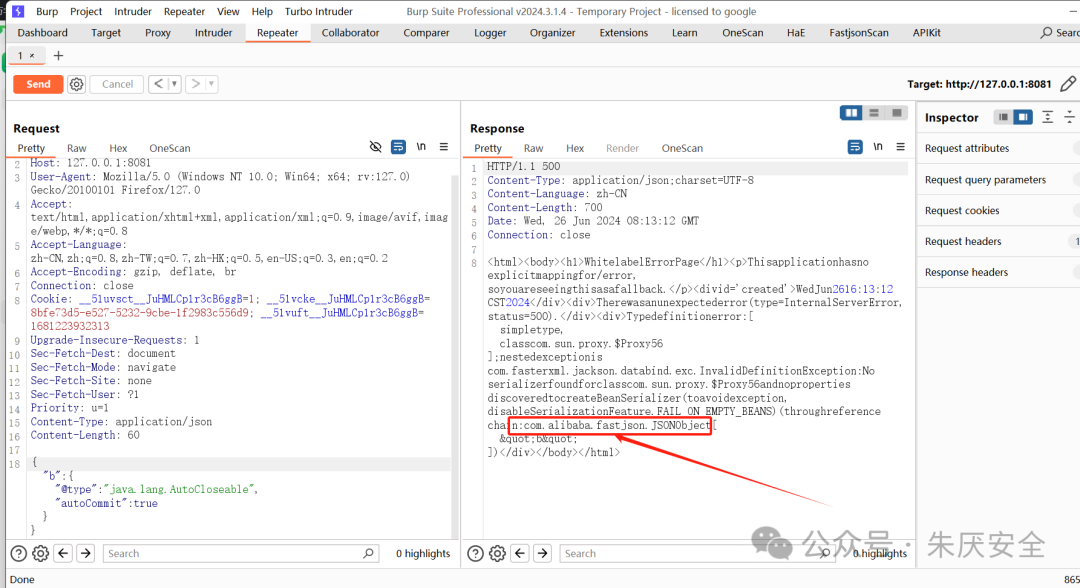Expand Response headers section
This screenshot has height=588, width=1080.
pos(999,273)
